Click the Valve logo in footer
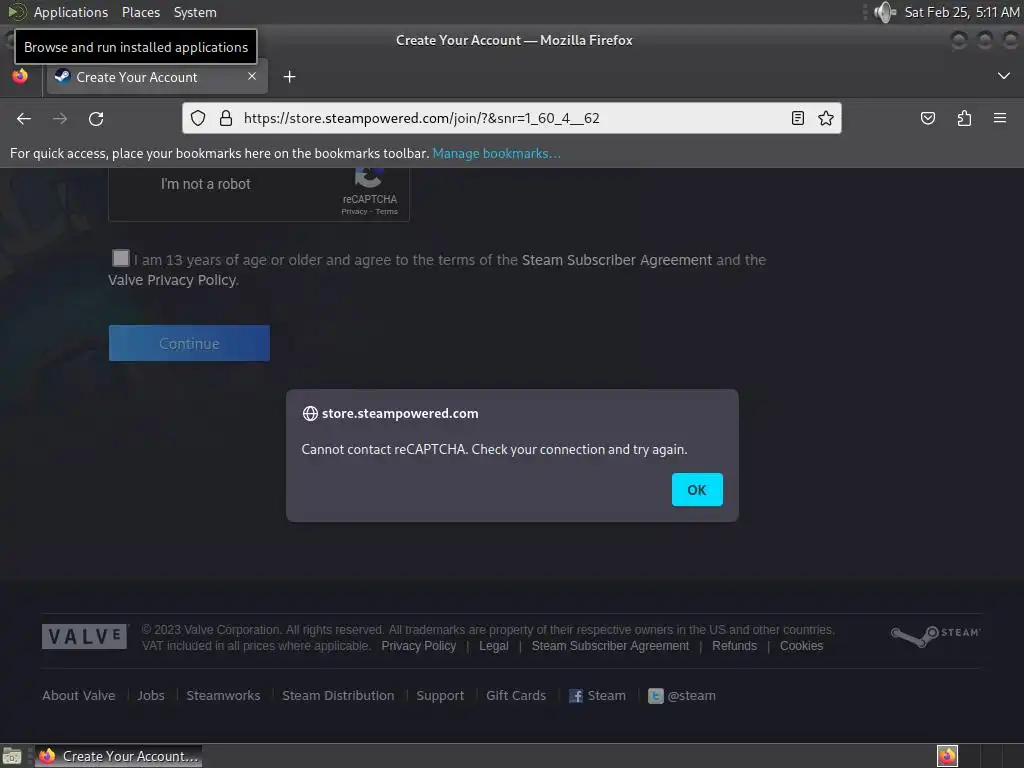The height and width of the screenshot is (768, 1024). point(84,637)
